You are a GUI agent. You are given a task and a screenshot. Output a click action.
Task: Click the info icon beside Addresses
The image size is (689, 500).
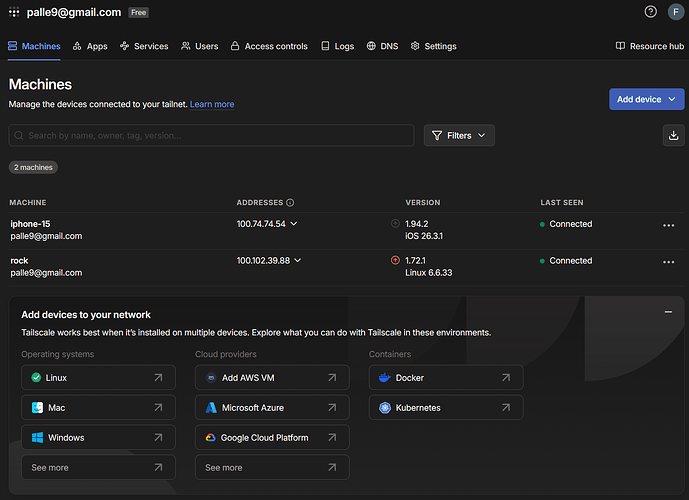pos(290,203)
